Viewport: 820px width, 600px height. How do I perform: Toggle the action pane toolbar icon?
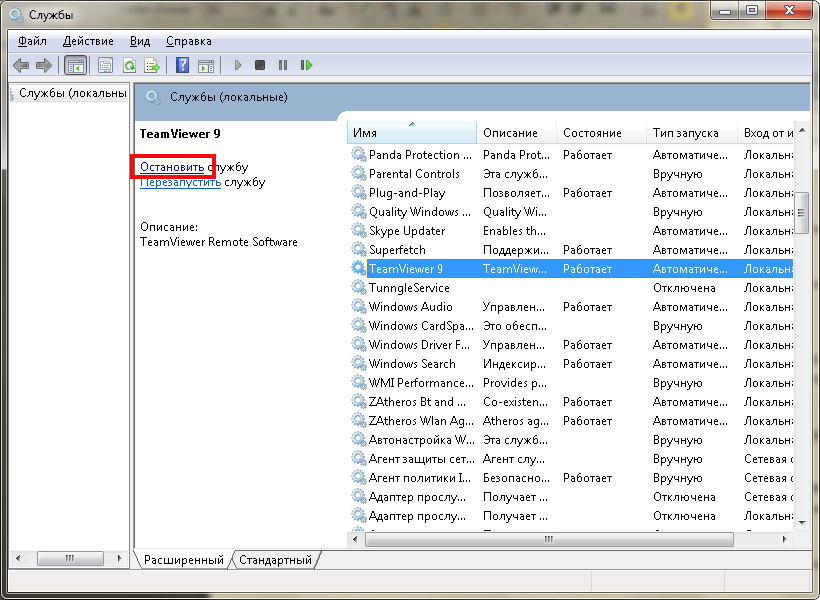(x=205, y=65)
